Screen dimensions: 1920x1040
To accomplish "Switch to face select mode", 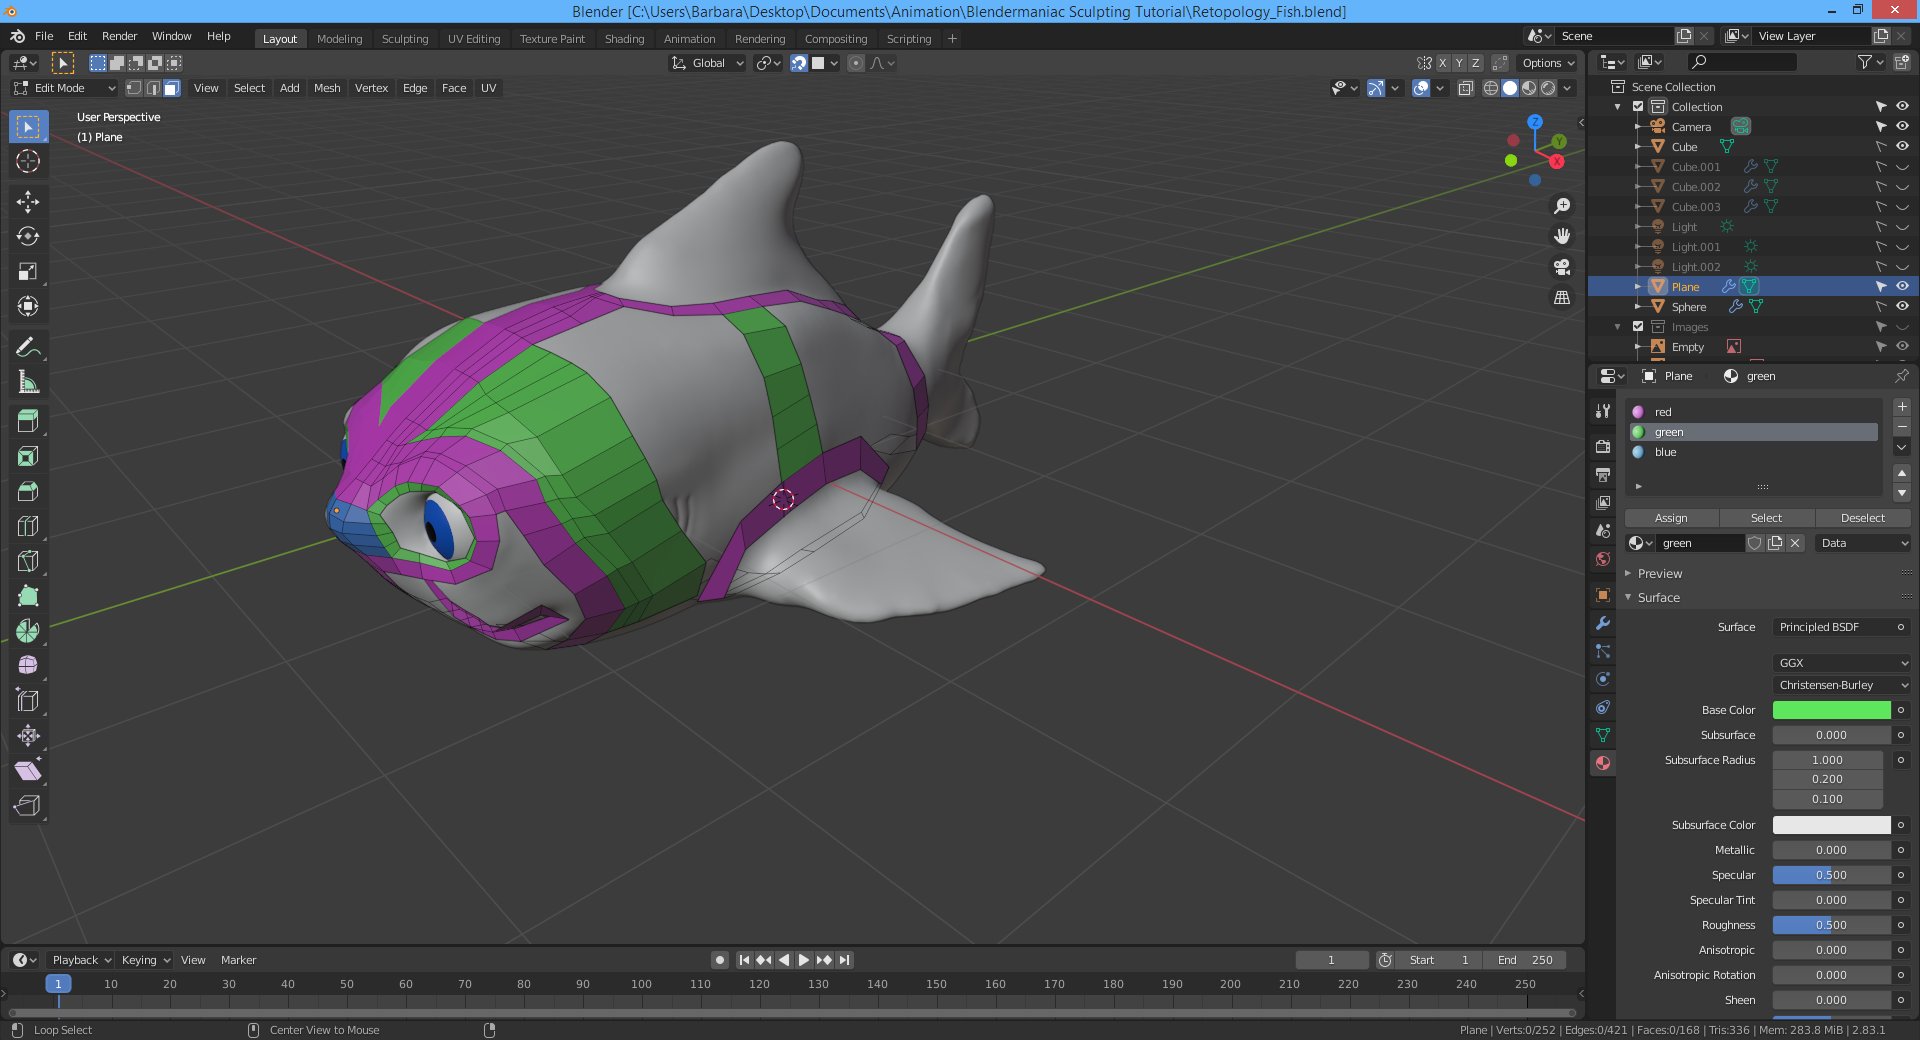I will (172, 88).
